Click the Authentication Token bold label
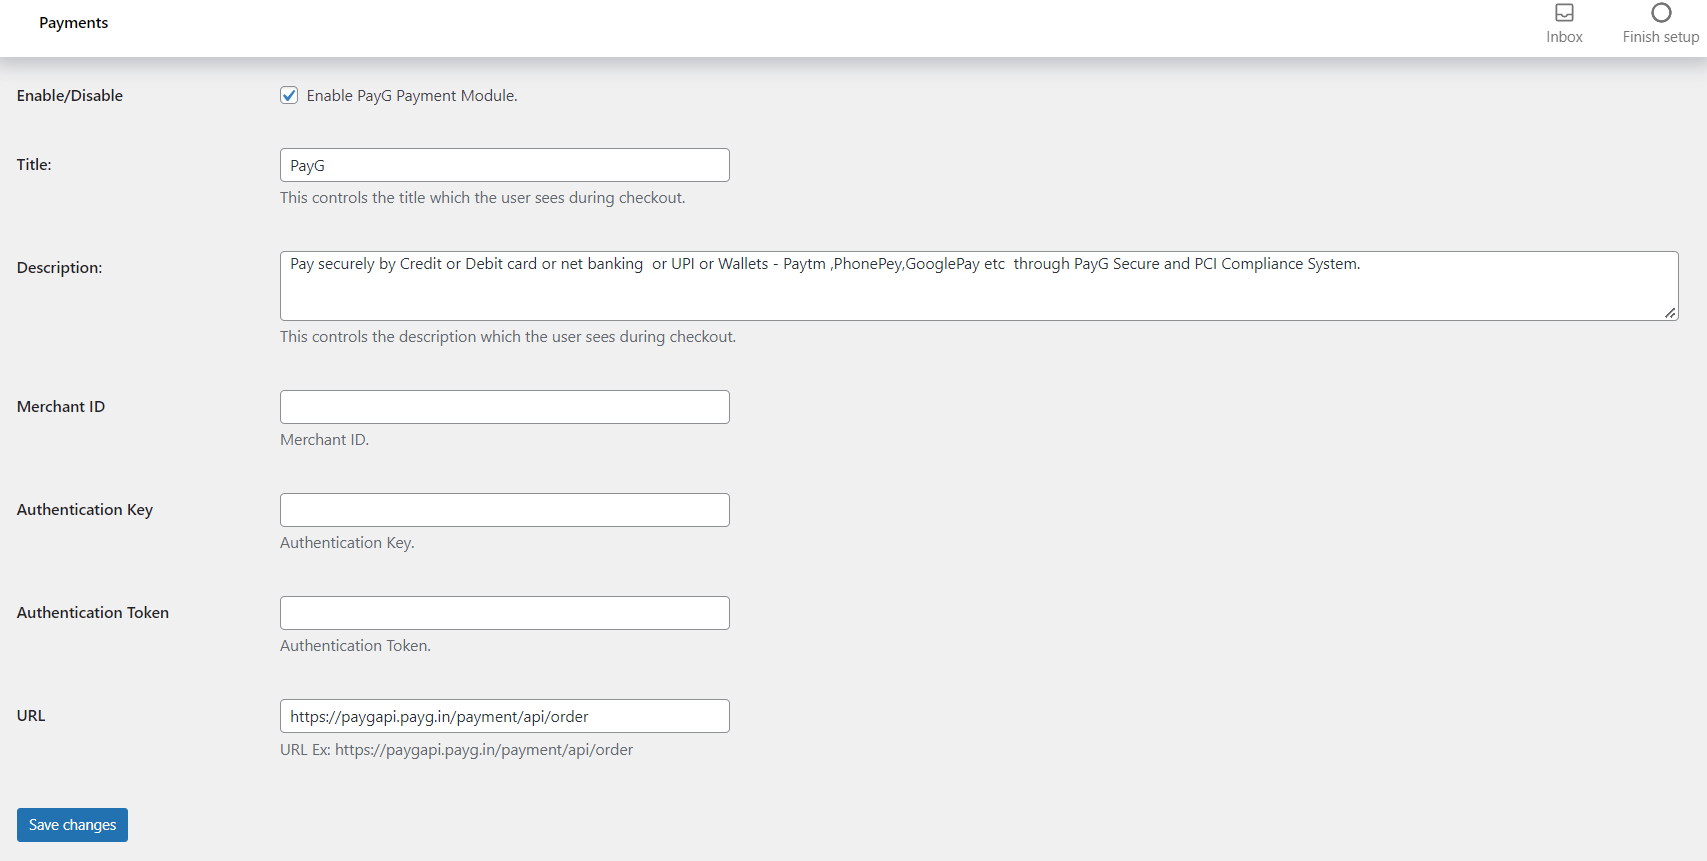 93,613
